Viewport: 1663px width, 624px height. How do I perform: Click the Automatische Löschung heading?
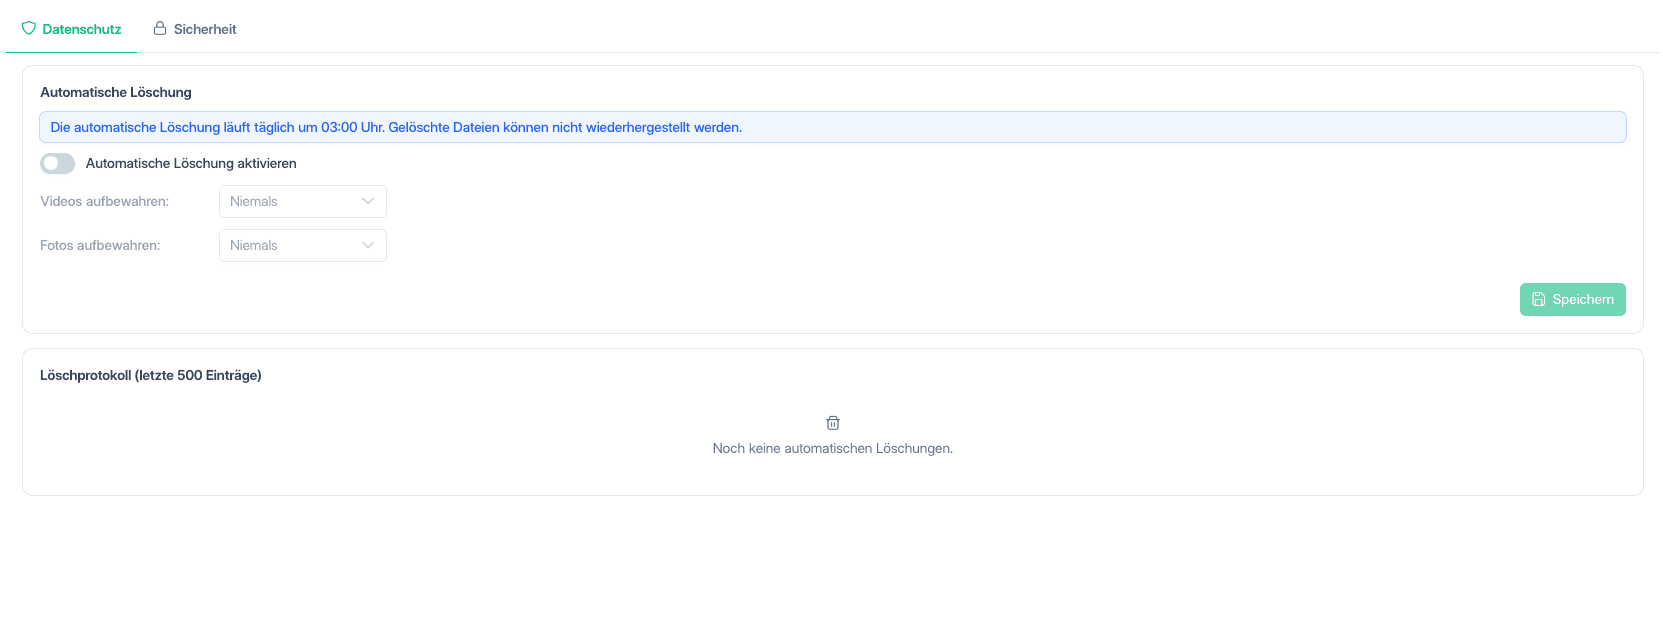coord(116,92)
